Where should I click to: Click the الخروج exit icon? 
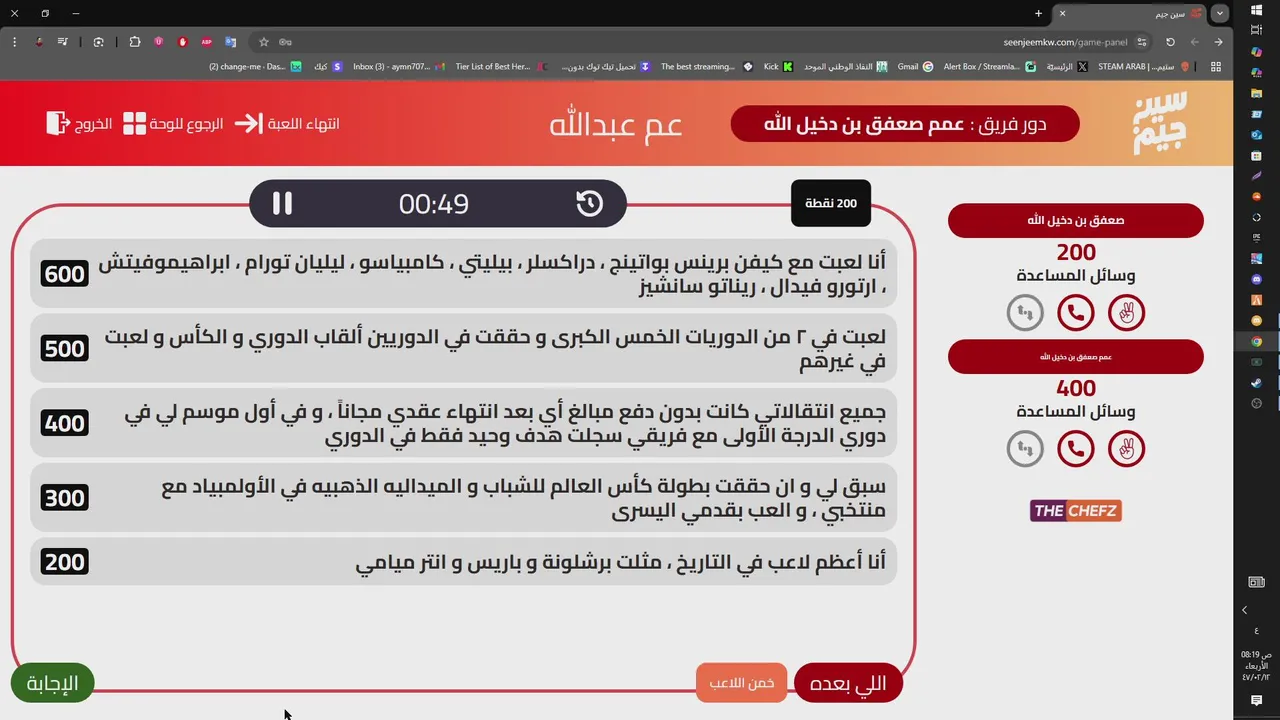58,123
